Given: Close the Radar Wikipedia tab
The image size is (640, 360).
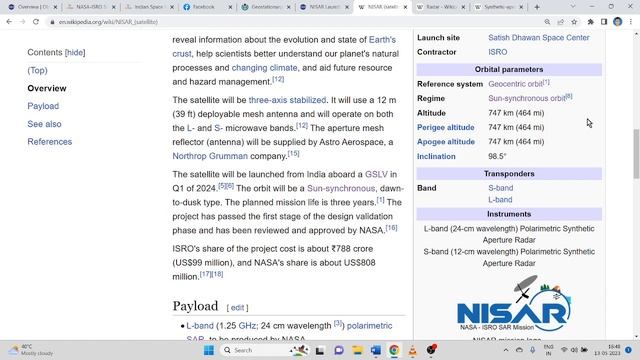Looking at the screenshot, I should (x=463, y=7).
